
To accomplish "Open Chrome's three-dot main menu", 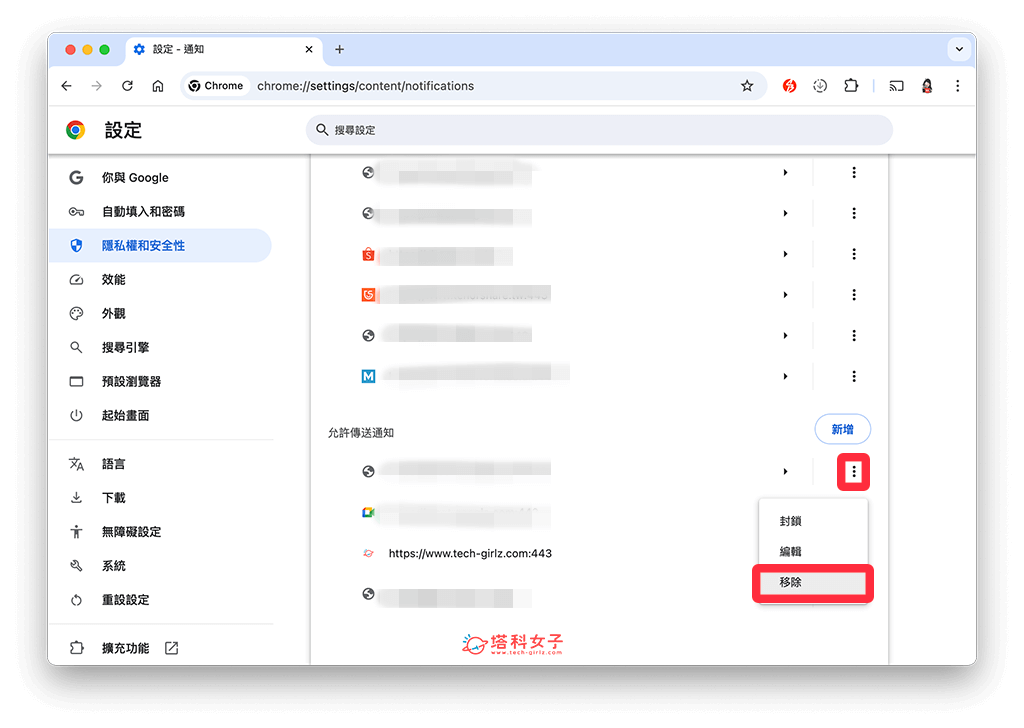I will tap(957, 86).
